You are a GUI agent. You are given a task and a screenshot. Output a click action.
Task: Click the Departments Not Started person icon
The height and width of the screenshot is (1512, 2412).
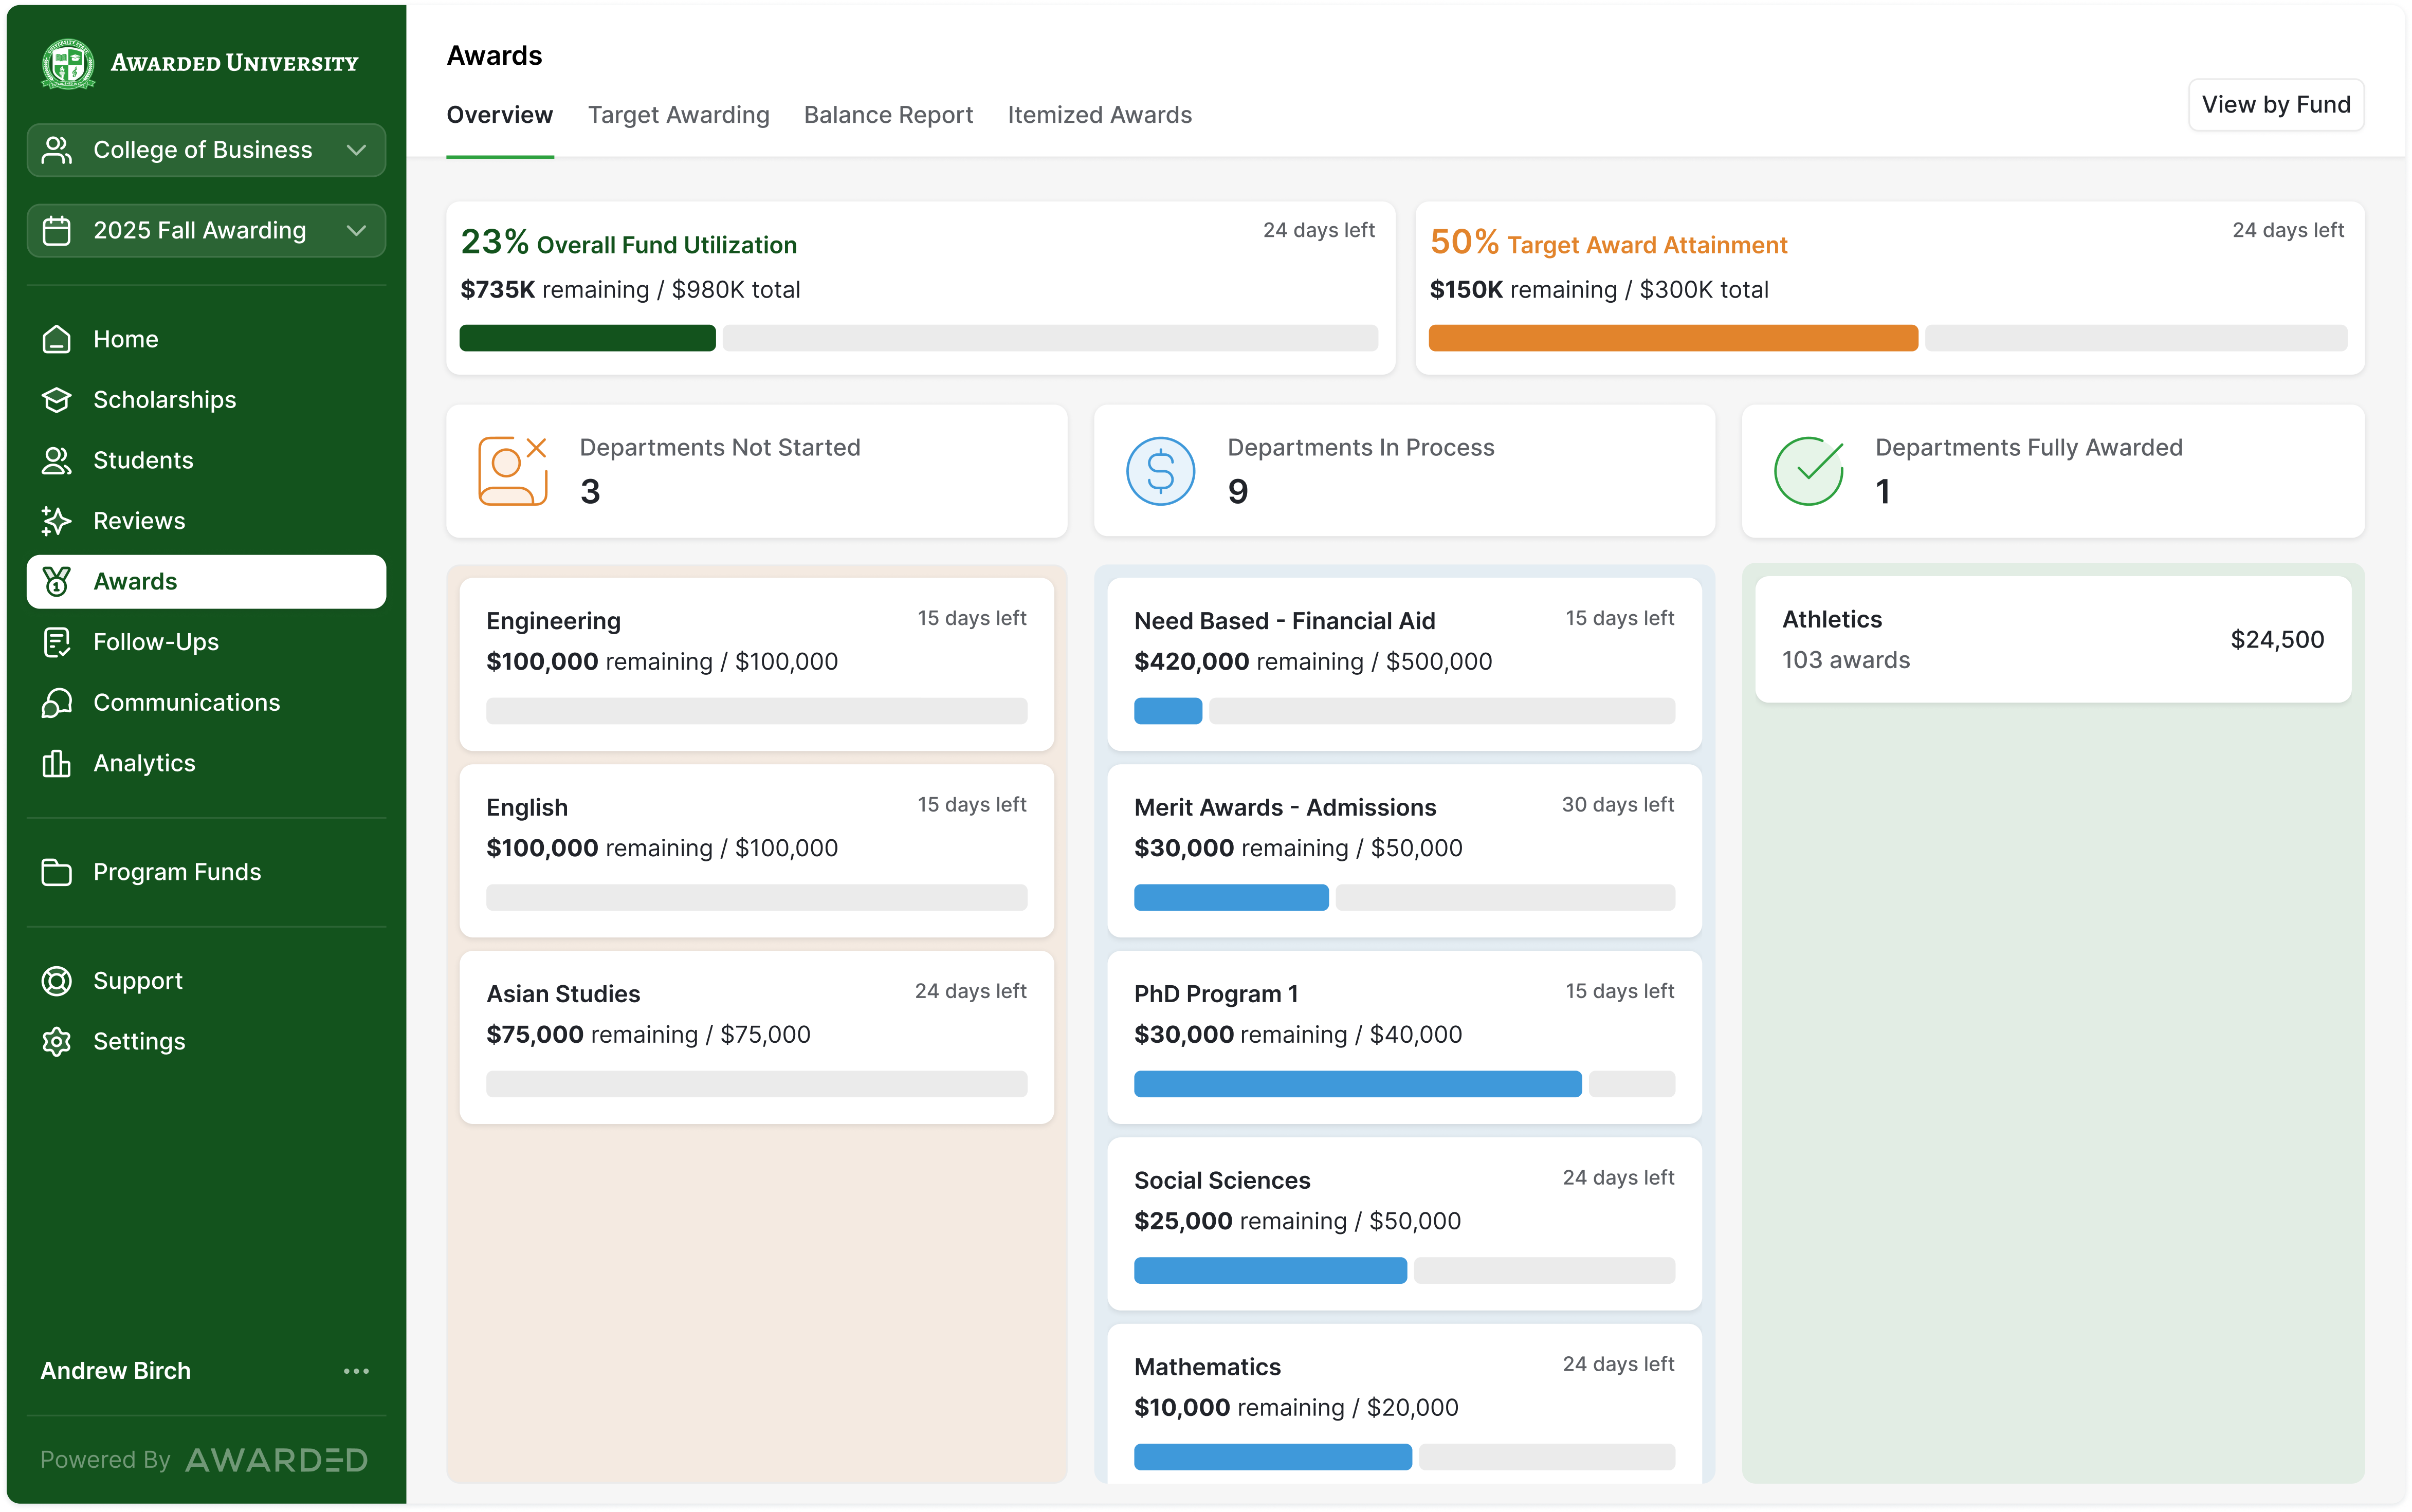[x=513, y=470]
